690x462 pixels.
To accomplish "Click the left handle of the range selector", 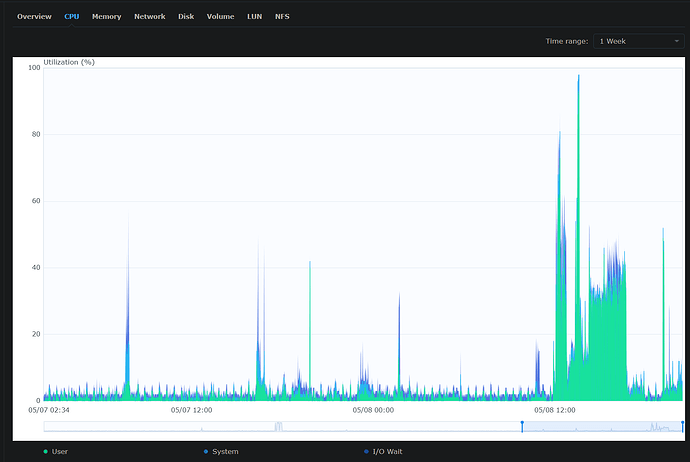I will click(x=522, y=426).
